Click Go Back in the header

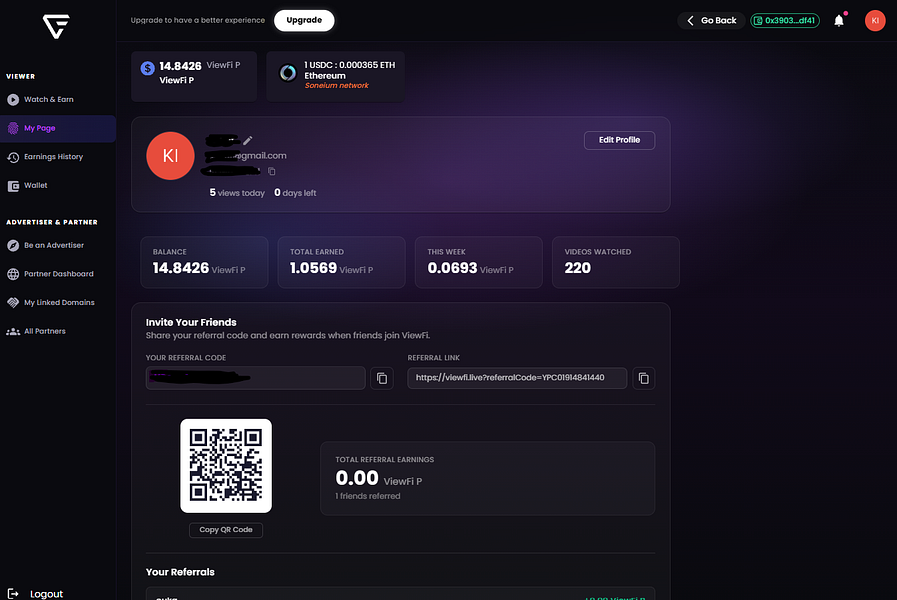click(711, 21)
